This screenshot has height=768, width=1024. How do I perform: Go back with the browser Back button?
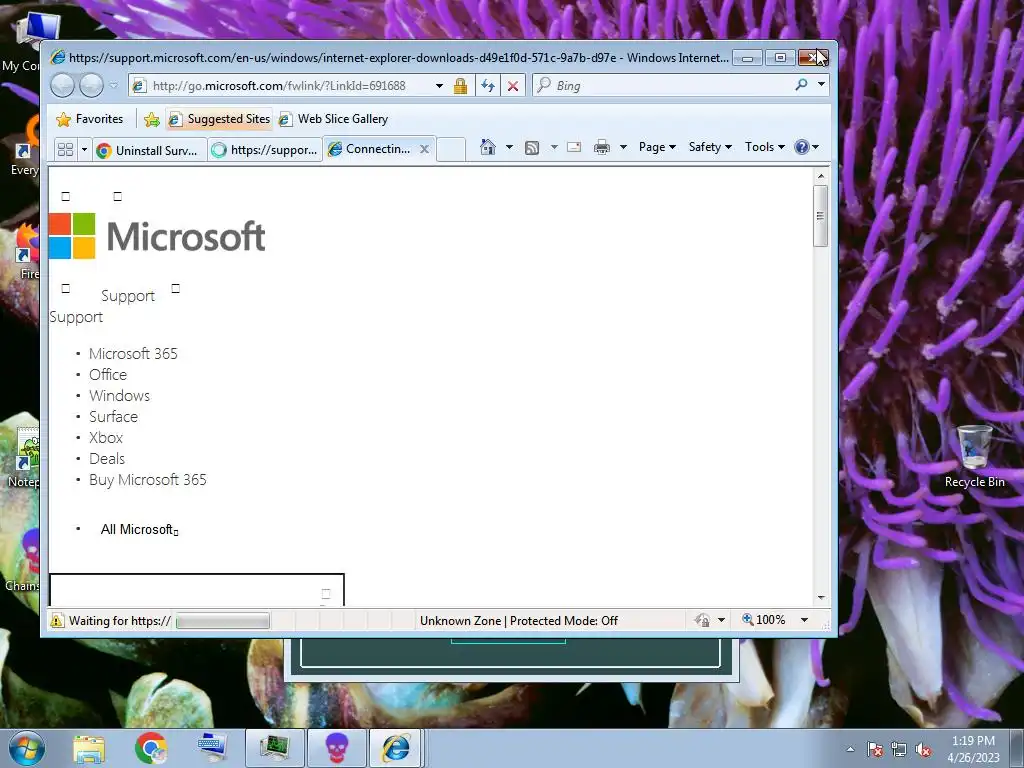[63, 86]
